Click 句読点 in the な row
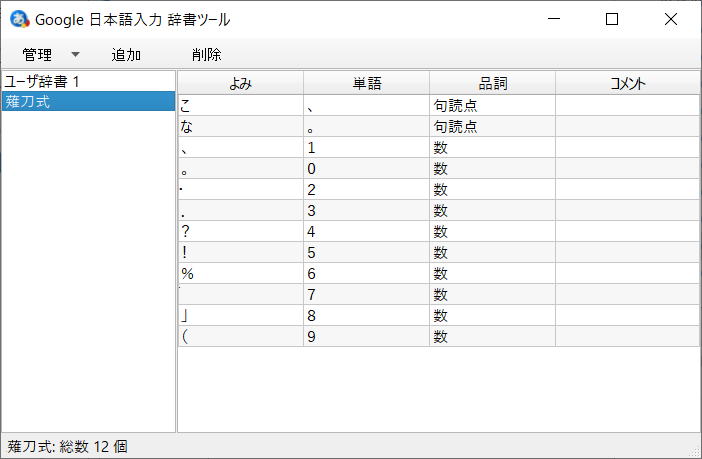Image resolution: width=702 pixels, height=459 pixels. (492, 126)
